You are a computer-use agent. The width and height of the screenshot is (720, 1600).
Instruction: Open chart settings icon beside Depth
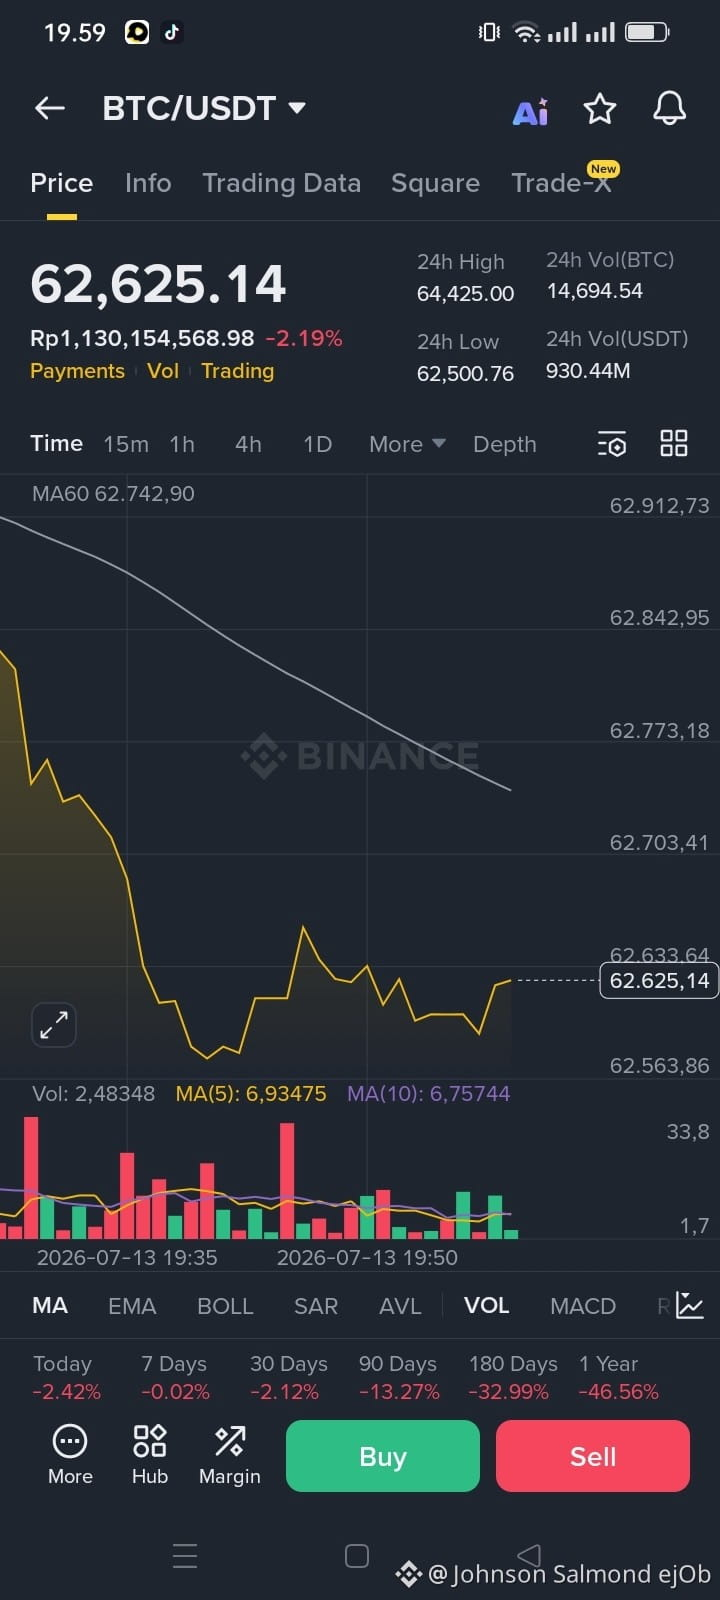[612, 444]
